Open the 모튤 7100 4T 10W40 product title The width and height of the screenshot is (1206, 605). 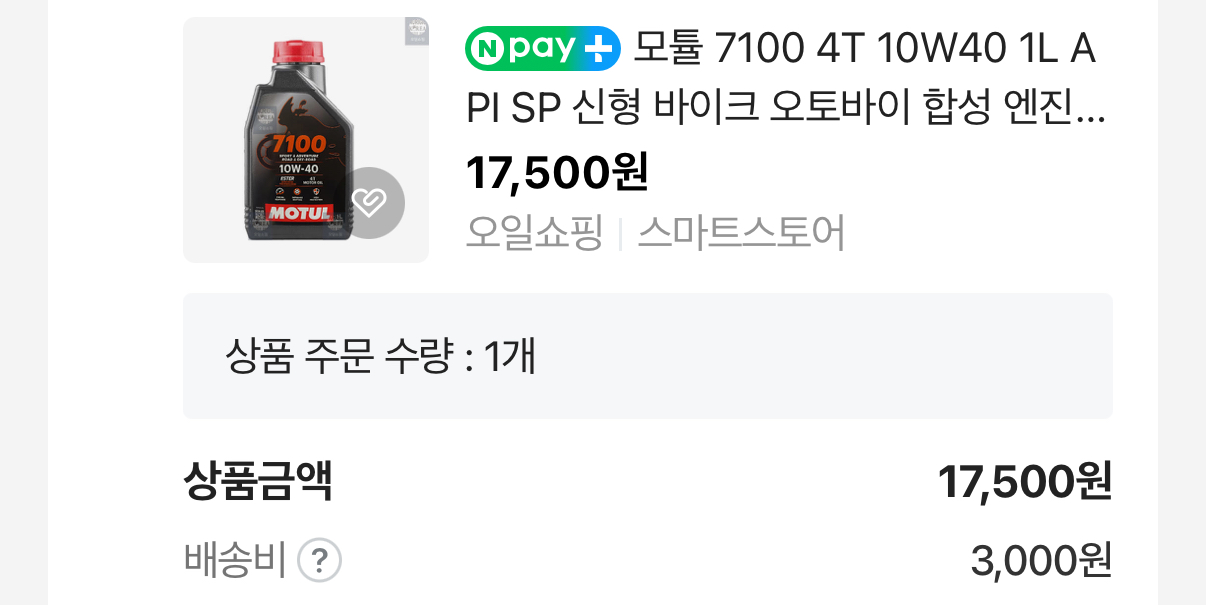click(786, 79)
